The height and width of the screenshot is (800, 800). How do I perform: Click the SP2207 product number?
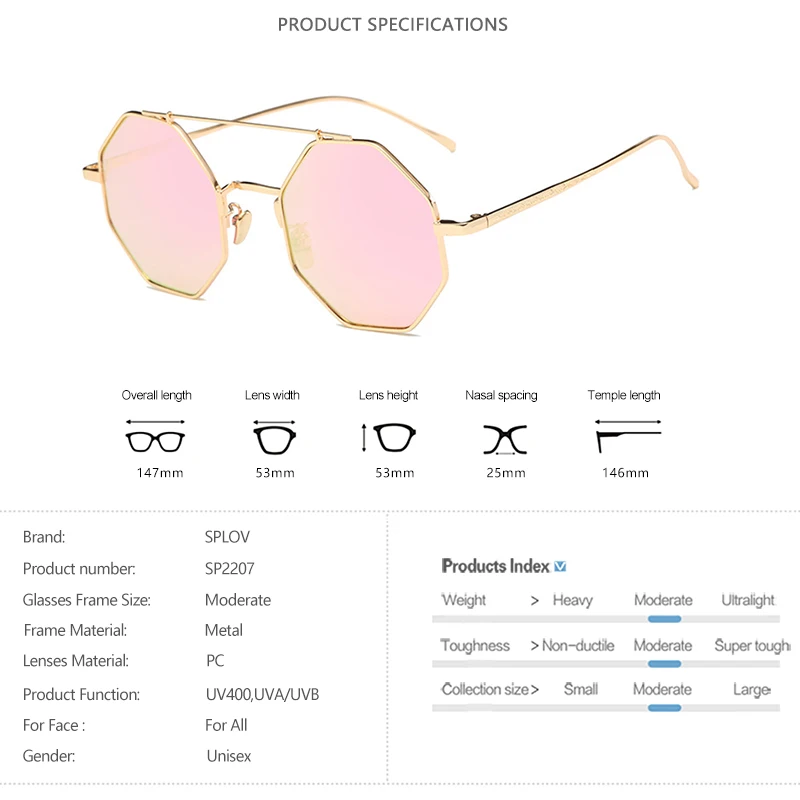click(229, 569)
